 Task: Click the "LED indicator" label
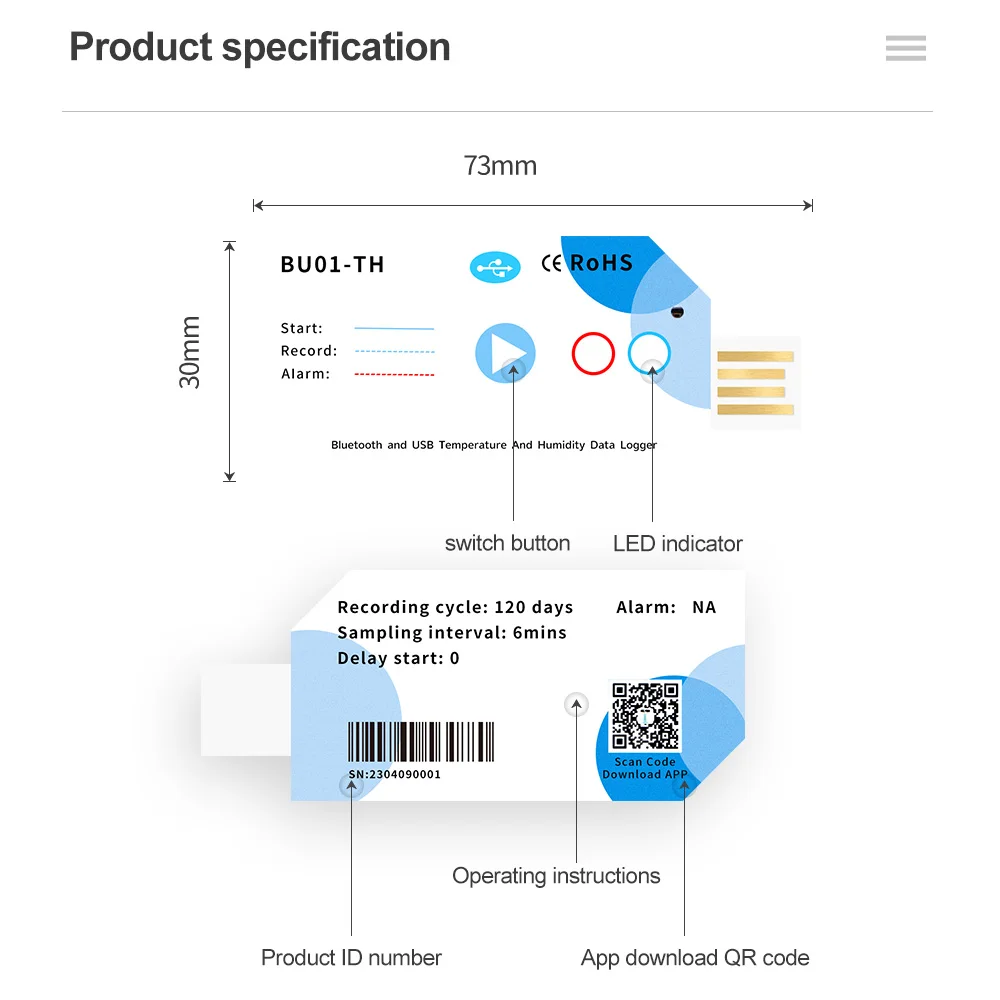pyautogui.click(x=678, y=544)
